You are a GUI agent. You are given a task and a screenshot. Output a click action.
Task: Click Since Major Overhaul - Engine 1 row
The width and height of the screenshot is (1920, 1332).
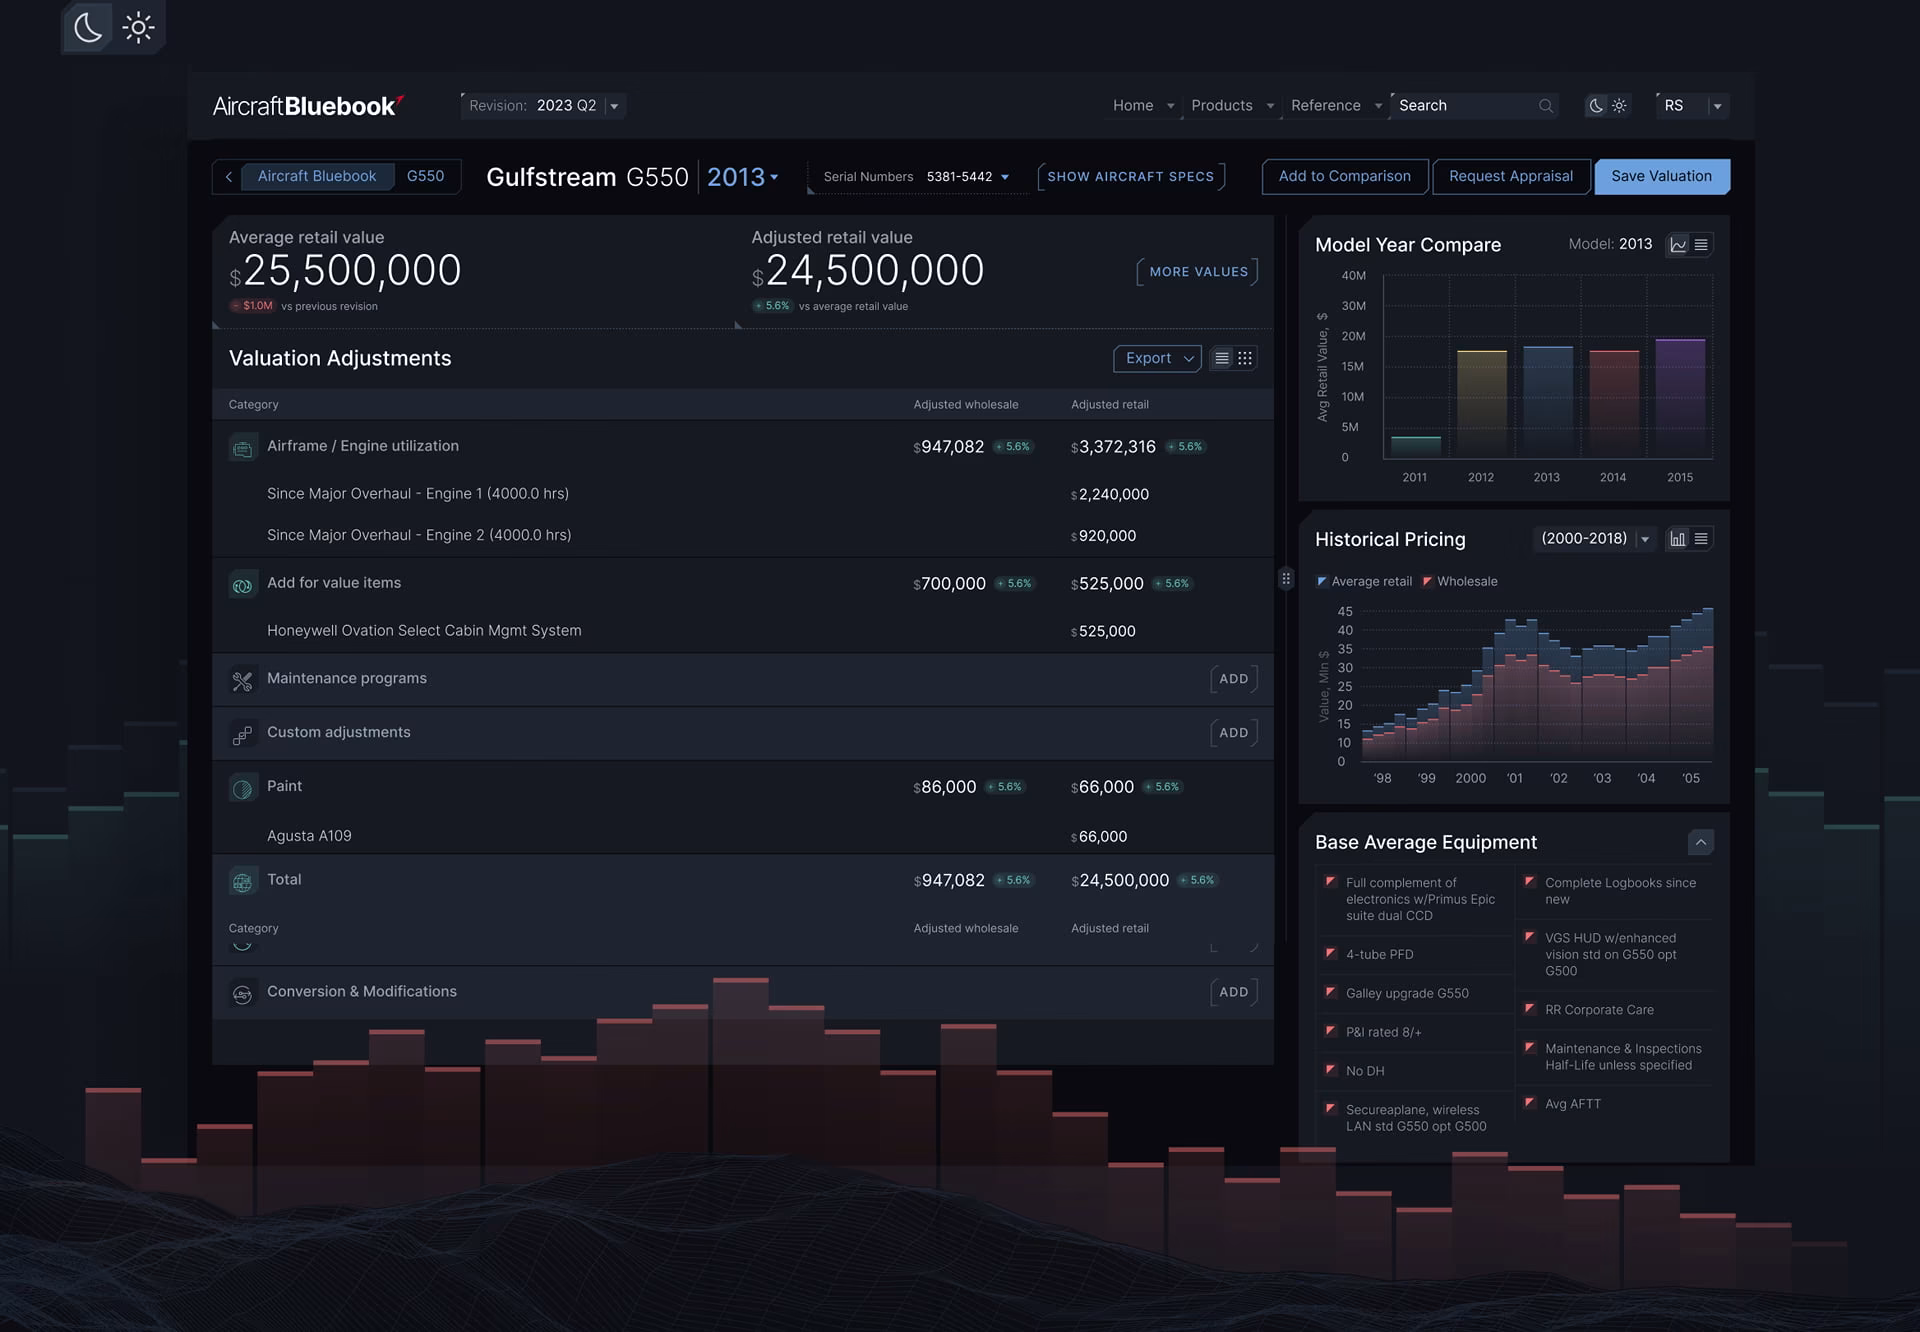[x=743, y=494]
